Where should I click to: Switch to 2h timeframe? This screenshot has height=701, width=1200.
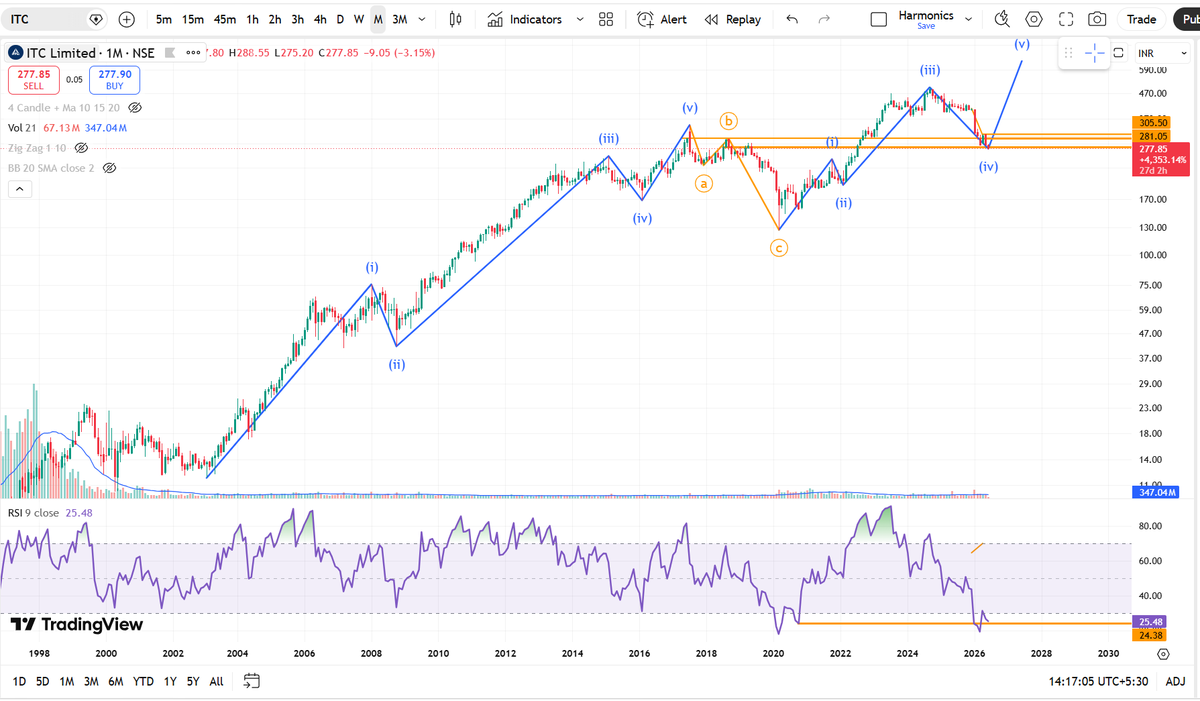click(x=275, y=19)
